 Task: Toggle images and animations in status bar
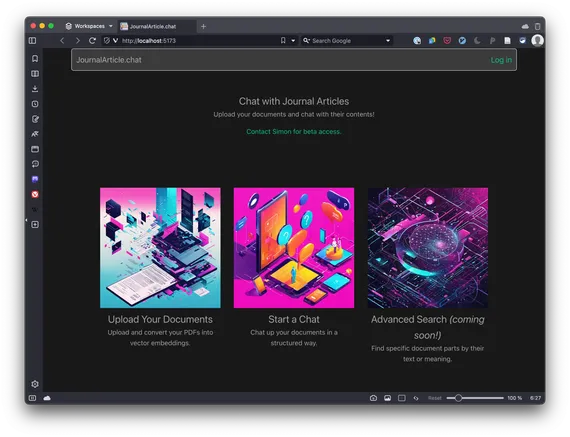coord(388,398)
